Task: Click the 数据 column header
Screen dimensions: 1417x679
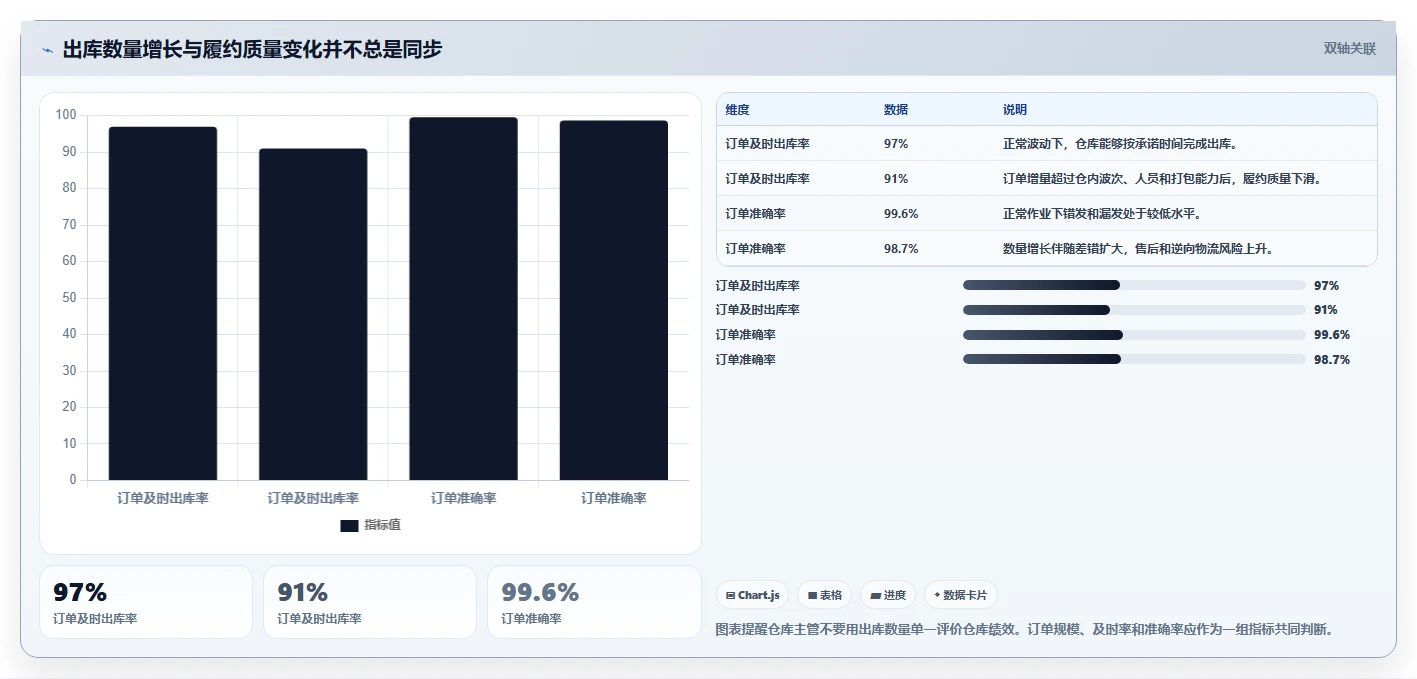Action: 896,110
